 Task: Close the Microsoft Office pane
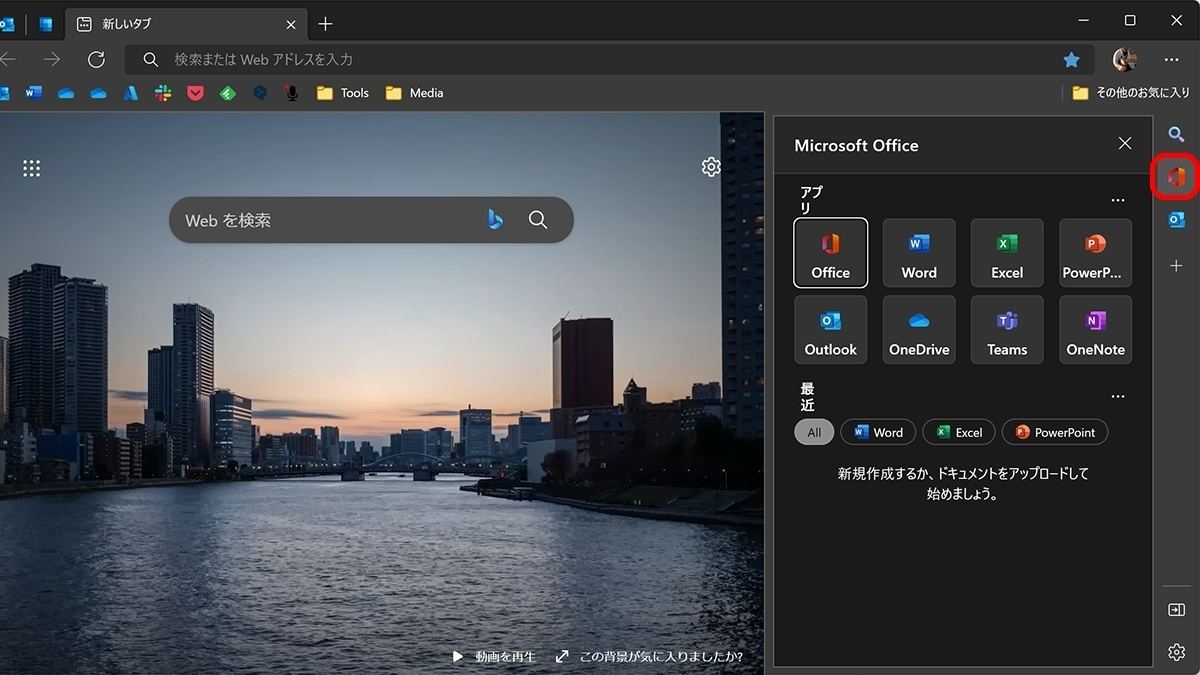coord(1125,144)
